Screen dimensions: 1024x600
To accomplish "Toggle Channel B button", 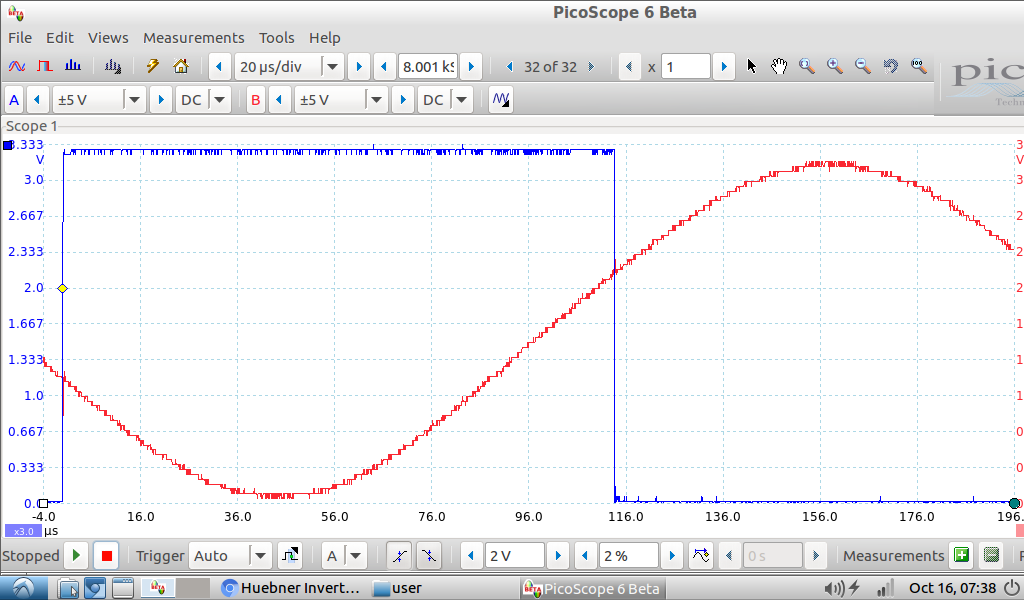I will point(256,100).
